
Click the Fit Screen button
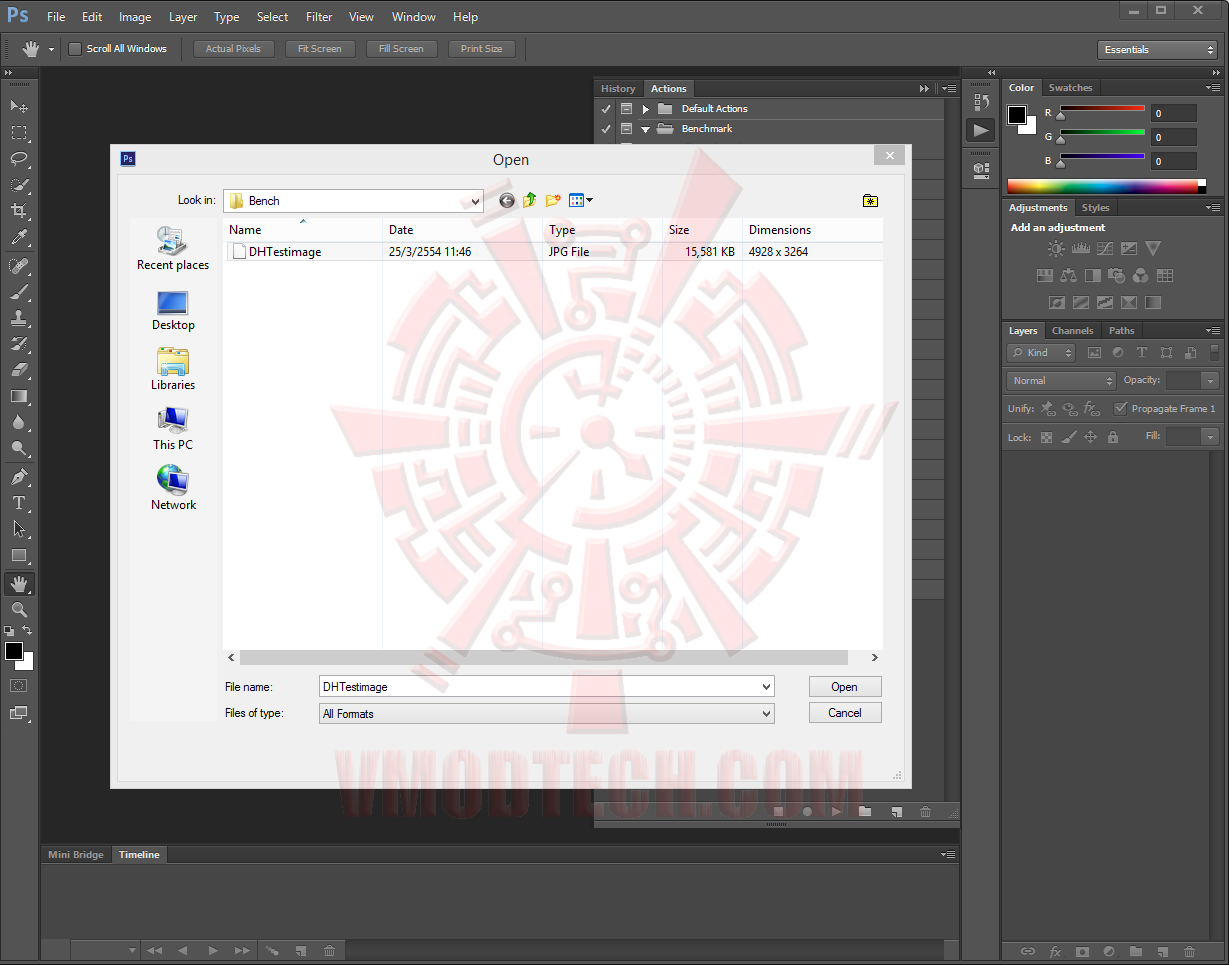[320, 49]
